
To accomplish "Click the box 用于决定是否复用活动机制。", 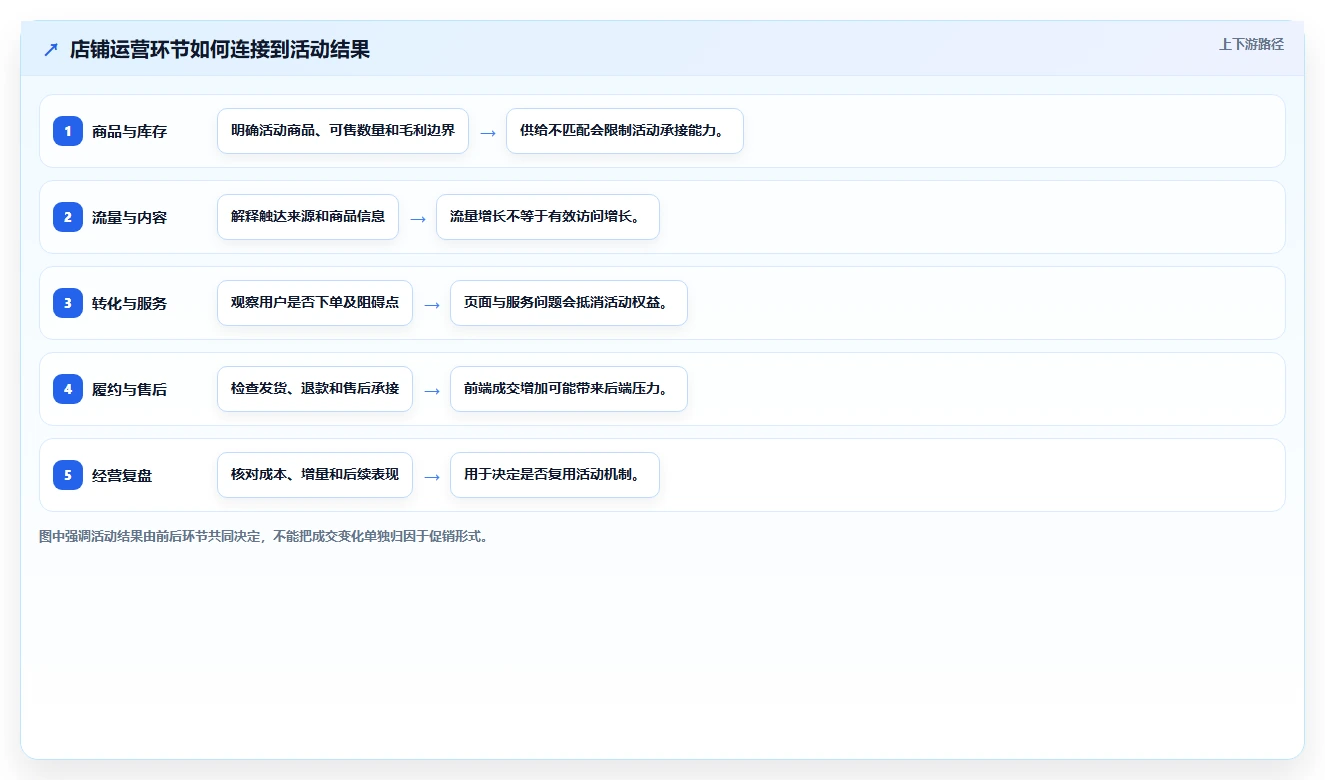I will point(555,475).
